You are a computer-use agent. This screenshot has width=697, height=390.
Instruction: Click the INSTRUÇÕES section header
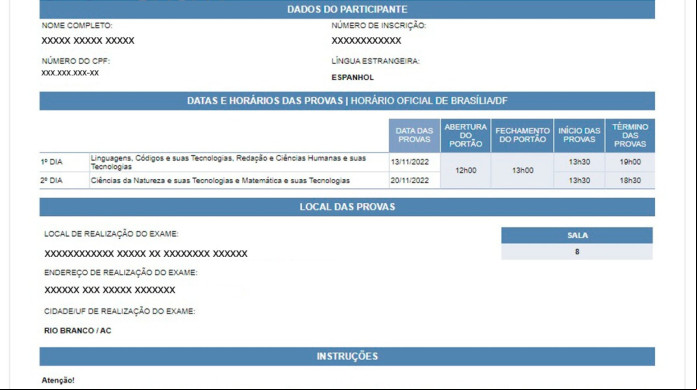(347, 356)
